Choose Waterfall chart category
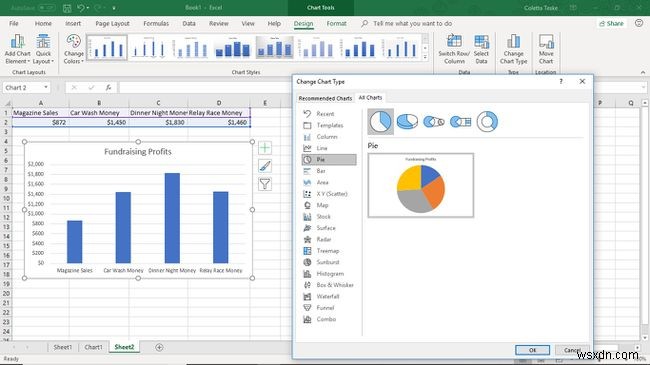 [x=329, y=296]
